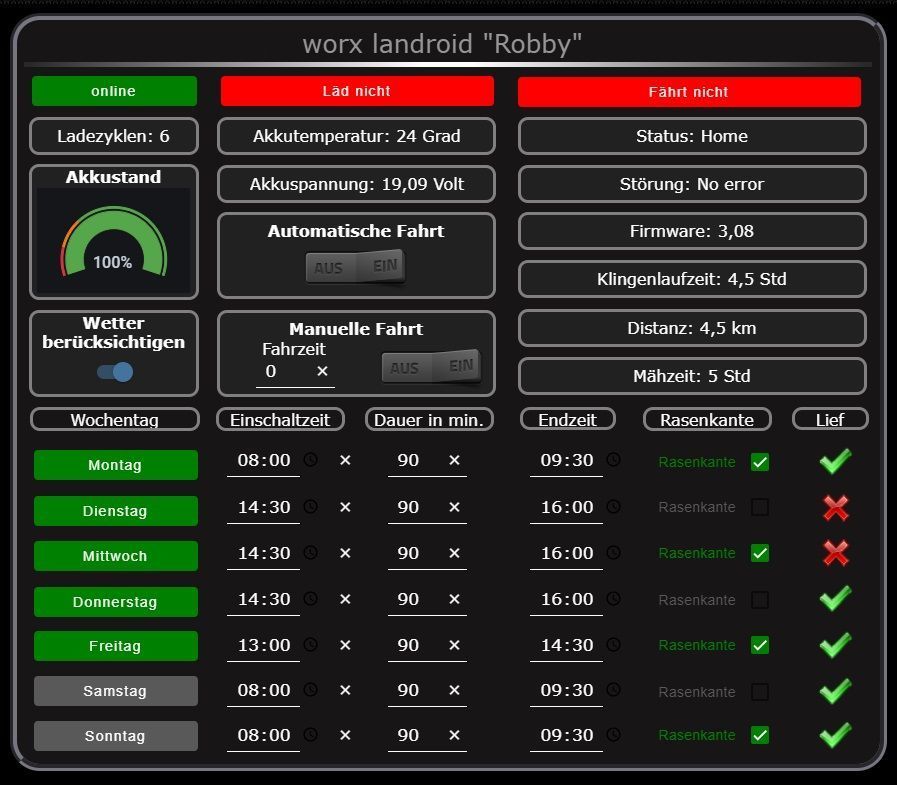Clear the Montag duration with its X icon
This screenshot has width=897, height=785.
pyautogui.click(x=454, y=460)
